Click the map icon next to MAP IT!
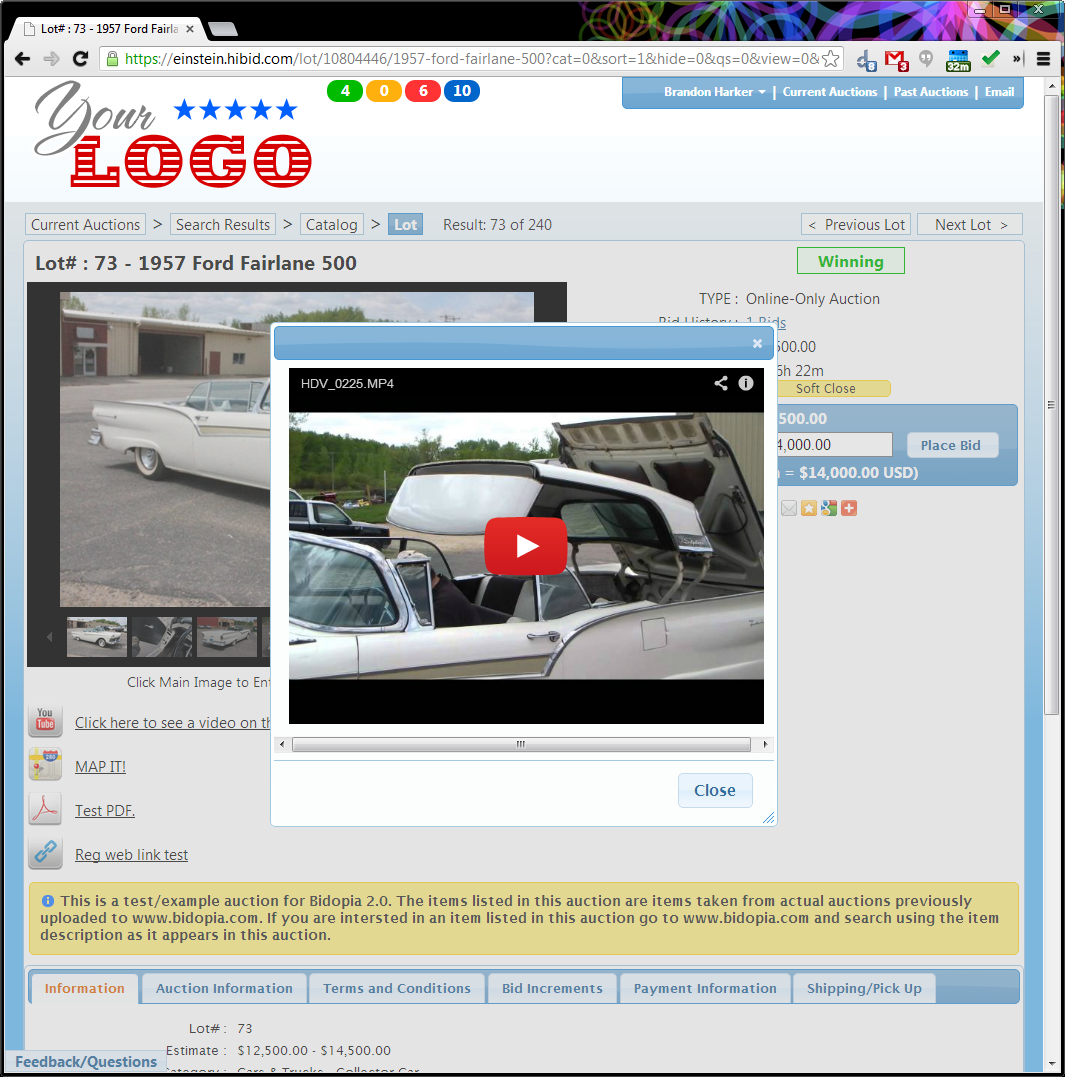The height and width of the screenshot is (1077, 1065). tap(45, 764)
